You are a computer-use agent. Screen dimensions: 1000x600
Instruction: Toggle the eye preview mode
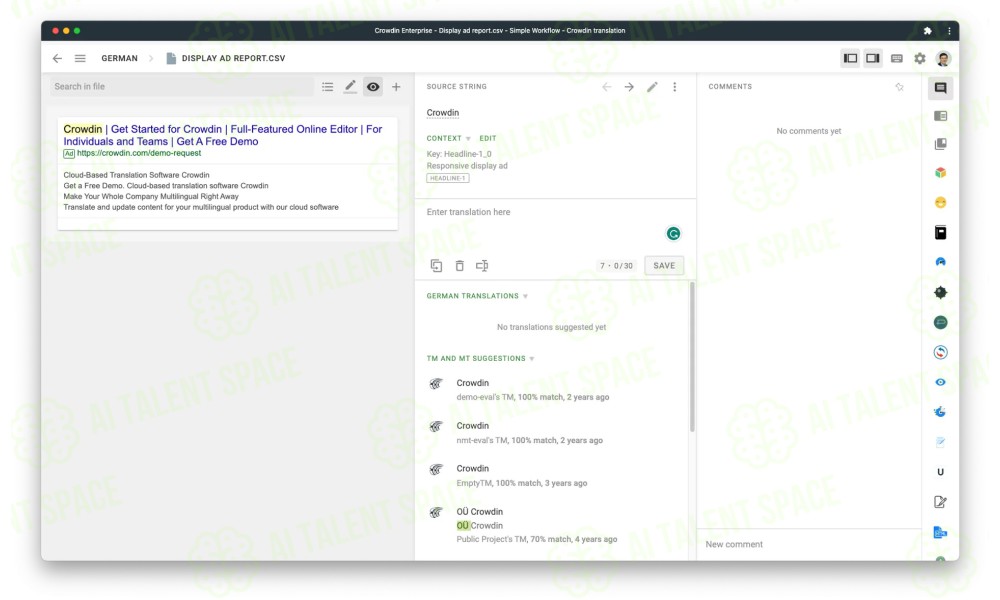coord(373,87)
